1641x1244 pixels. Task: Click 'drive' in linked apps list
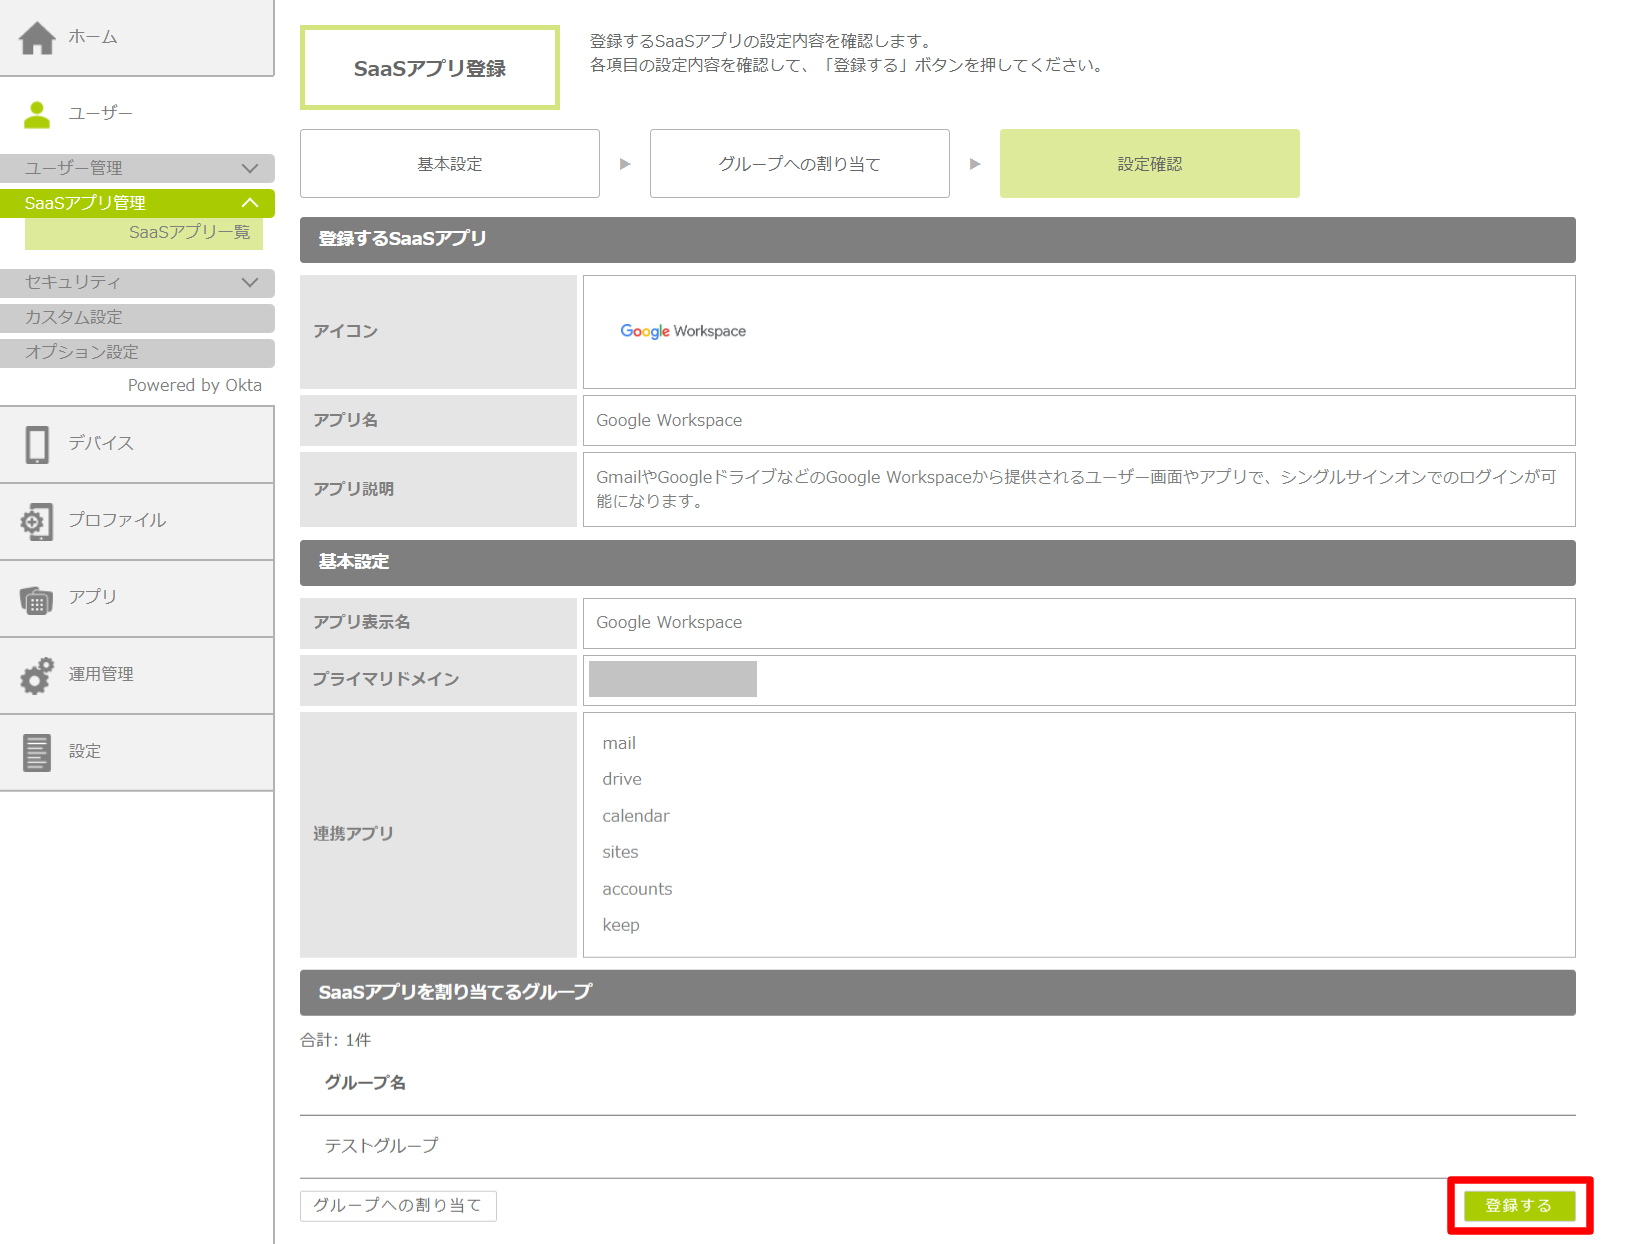pos(622,779)
